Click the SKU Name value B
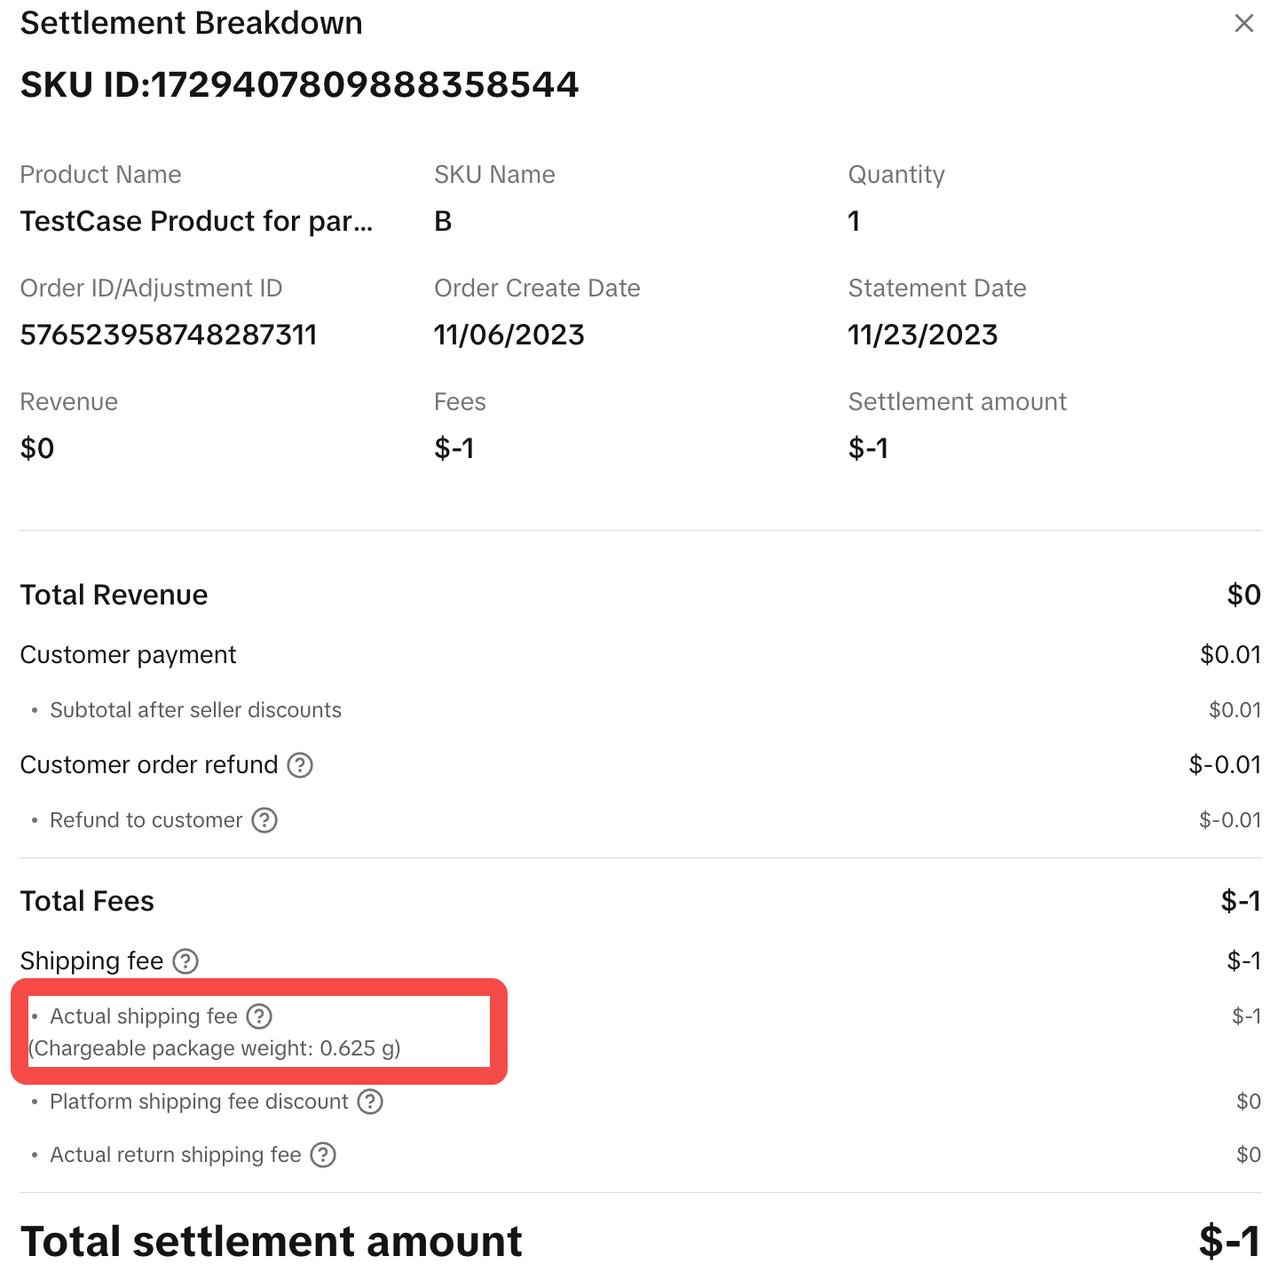 coord(443,221)
